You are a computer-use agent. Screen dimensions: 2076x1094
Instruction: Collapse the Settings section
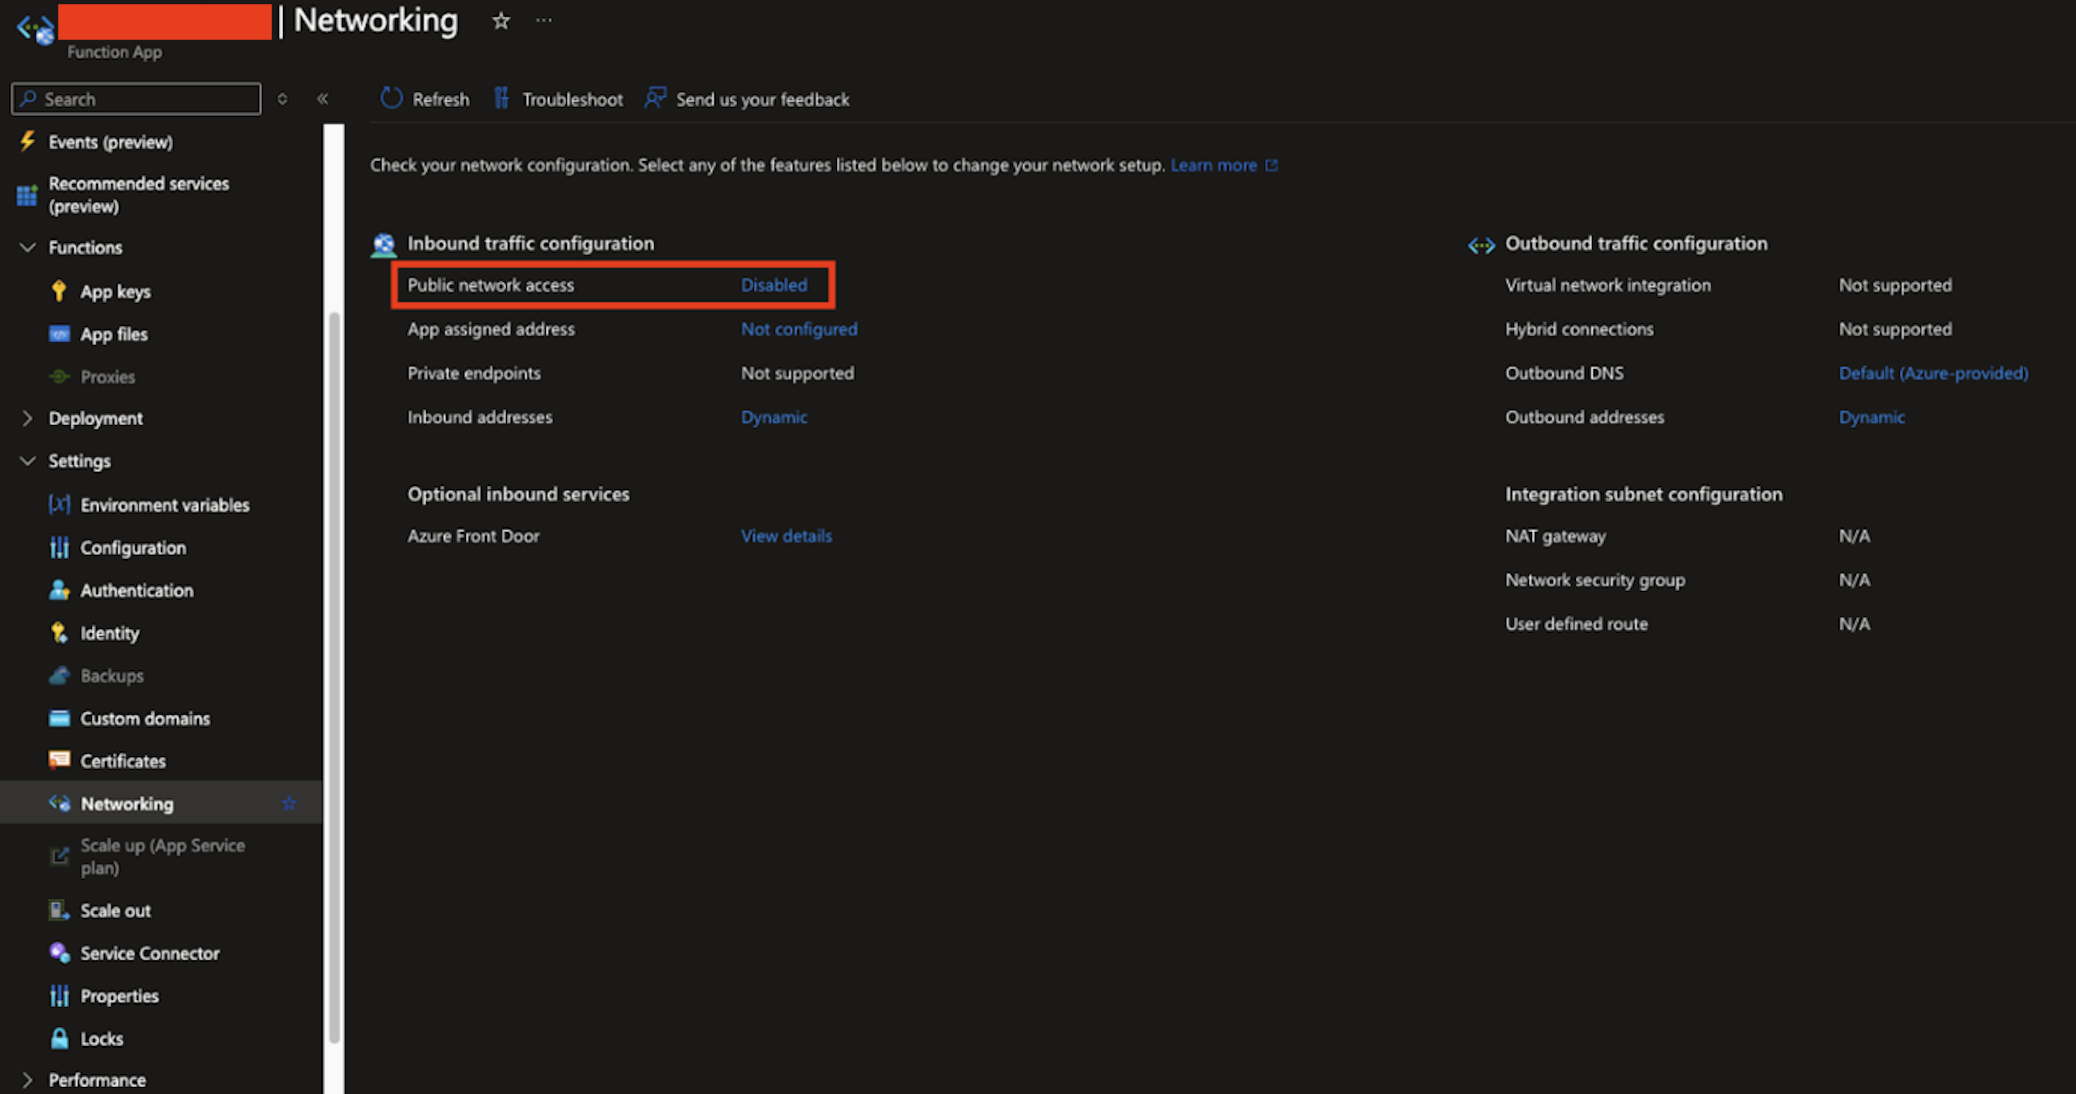(x=26, y=461)
